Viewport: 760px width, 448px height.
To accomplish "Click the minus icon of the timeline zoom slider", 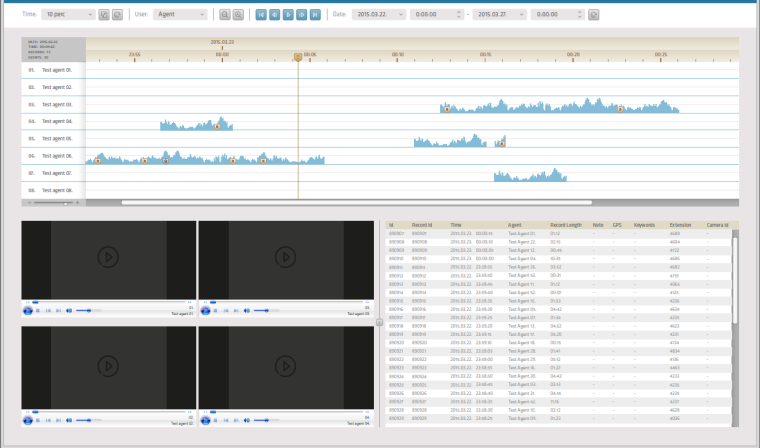I will tap(30, 203).
